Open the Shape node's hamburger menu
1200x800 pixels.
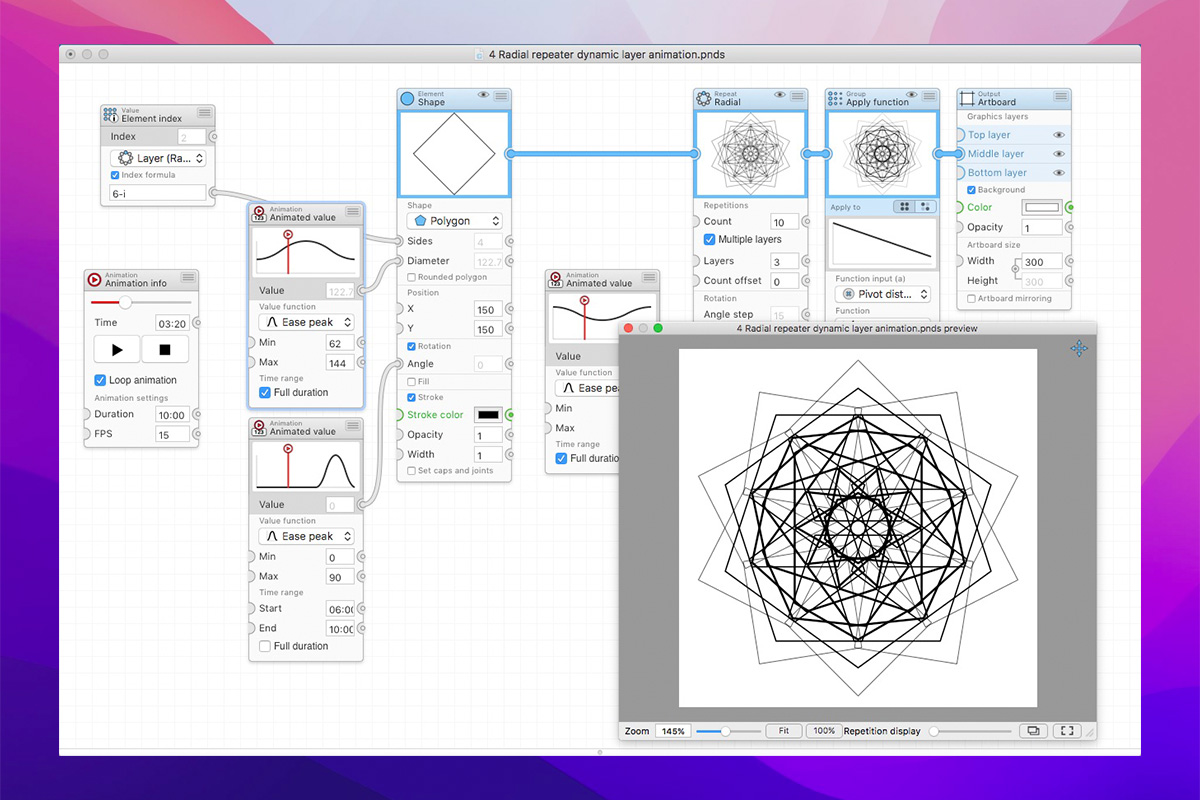tap(501, 95)
